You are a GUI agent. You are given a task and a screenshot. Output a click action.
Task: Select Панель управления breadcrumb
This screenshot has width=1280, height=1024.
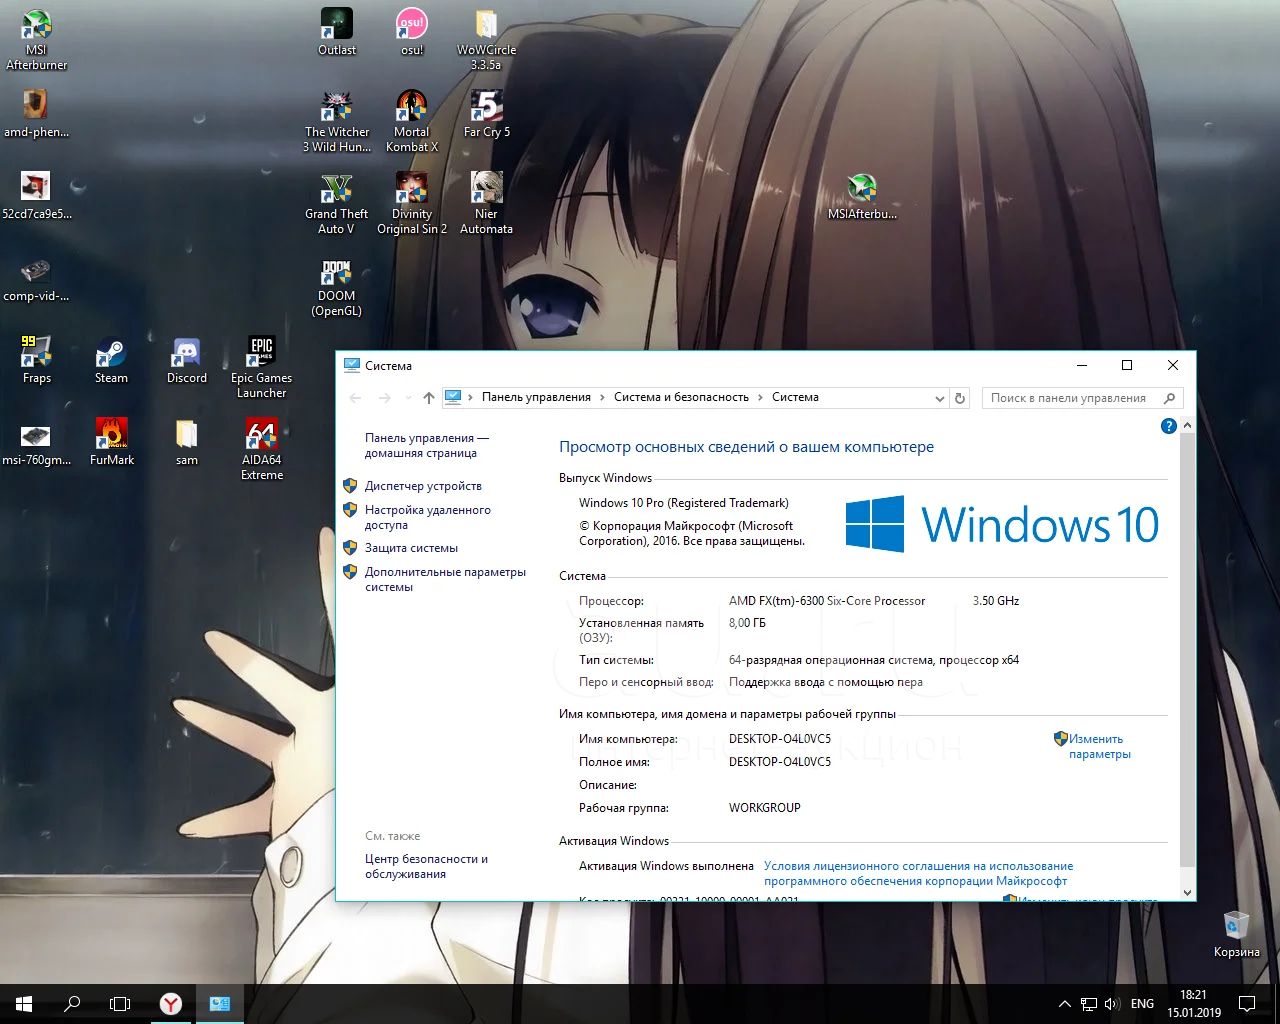coord(536,397)
